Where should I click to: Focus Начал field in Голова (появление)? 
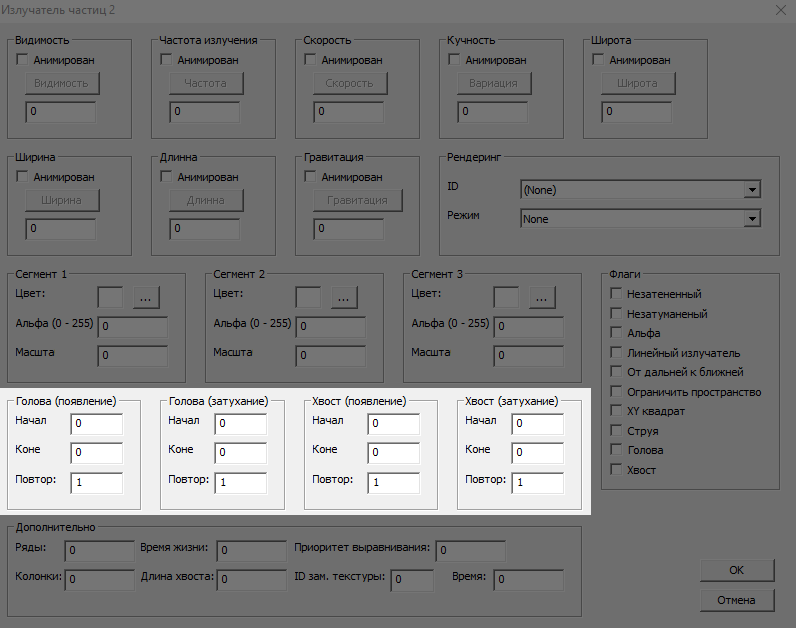(97, 424)
